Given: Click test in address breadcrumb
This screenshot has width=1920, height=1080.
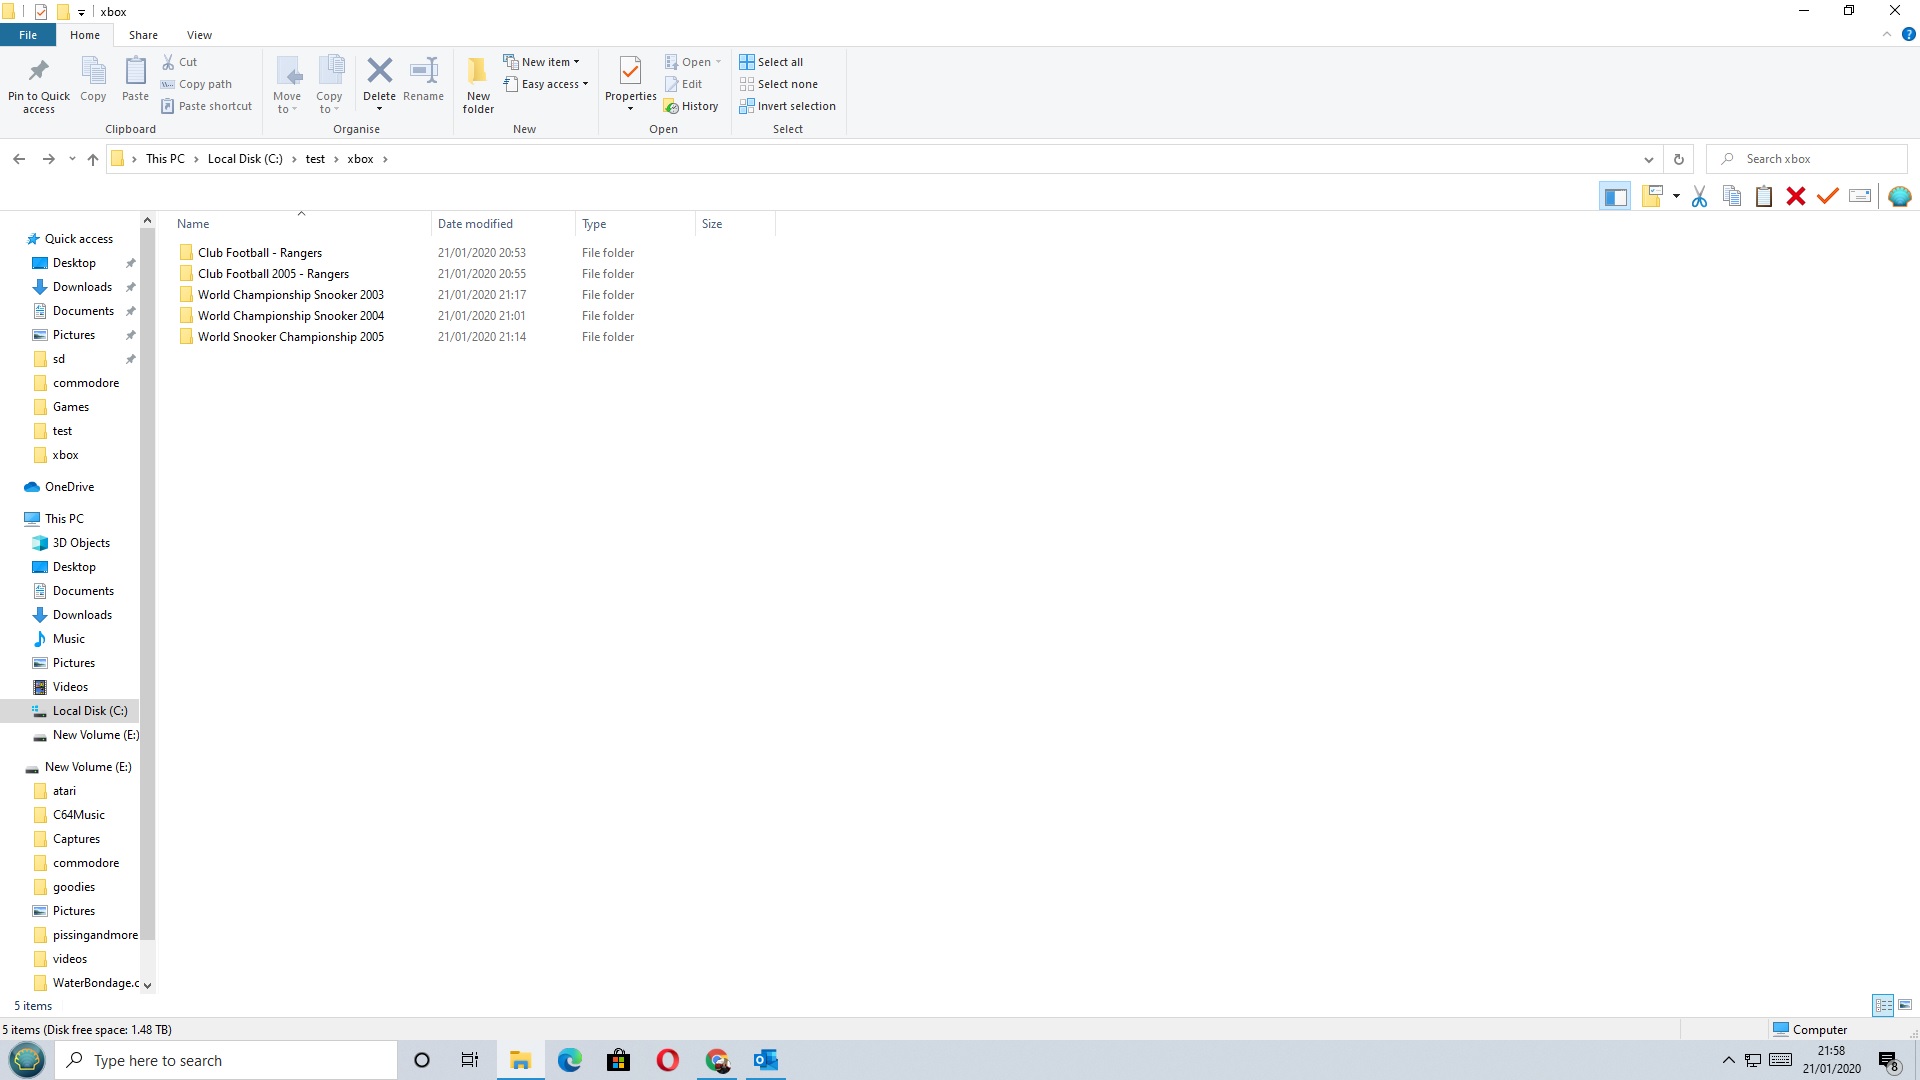Looking at the screenshot, I should pyautogui.click(x=315, y=159).
